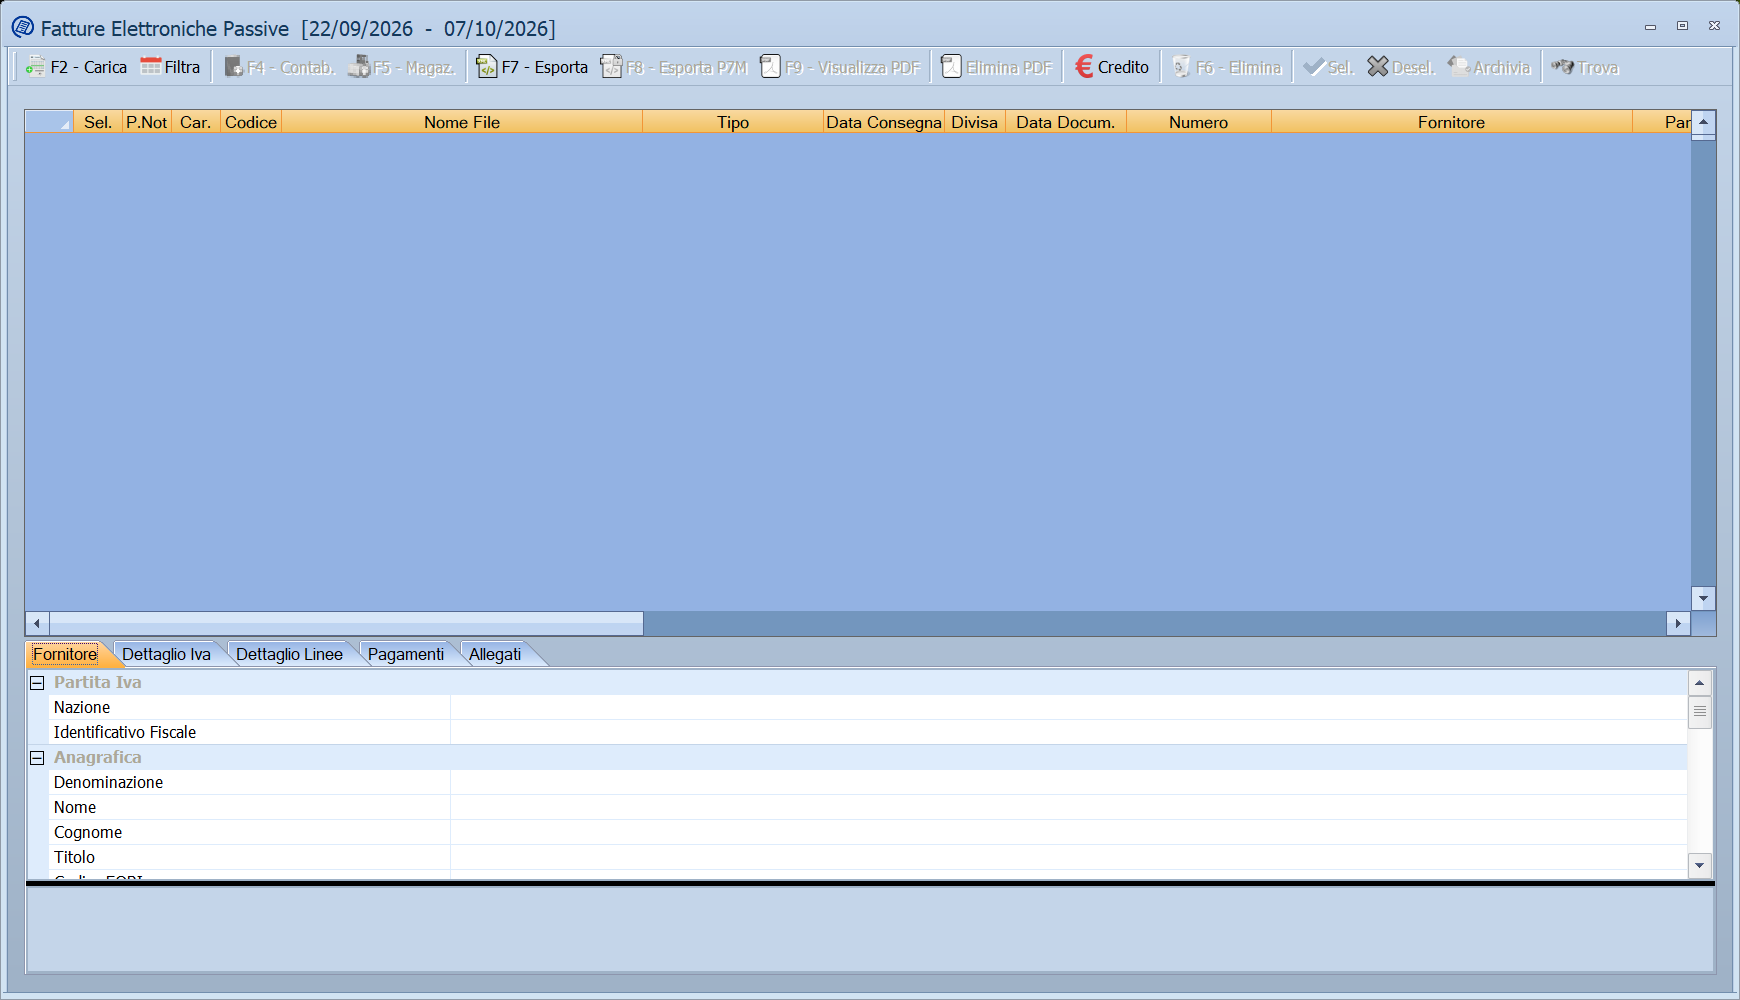
Task: Click the Codice column header
Action: point(251,122)
